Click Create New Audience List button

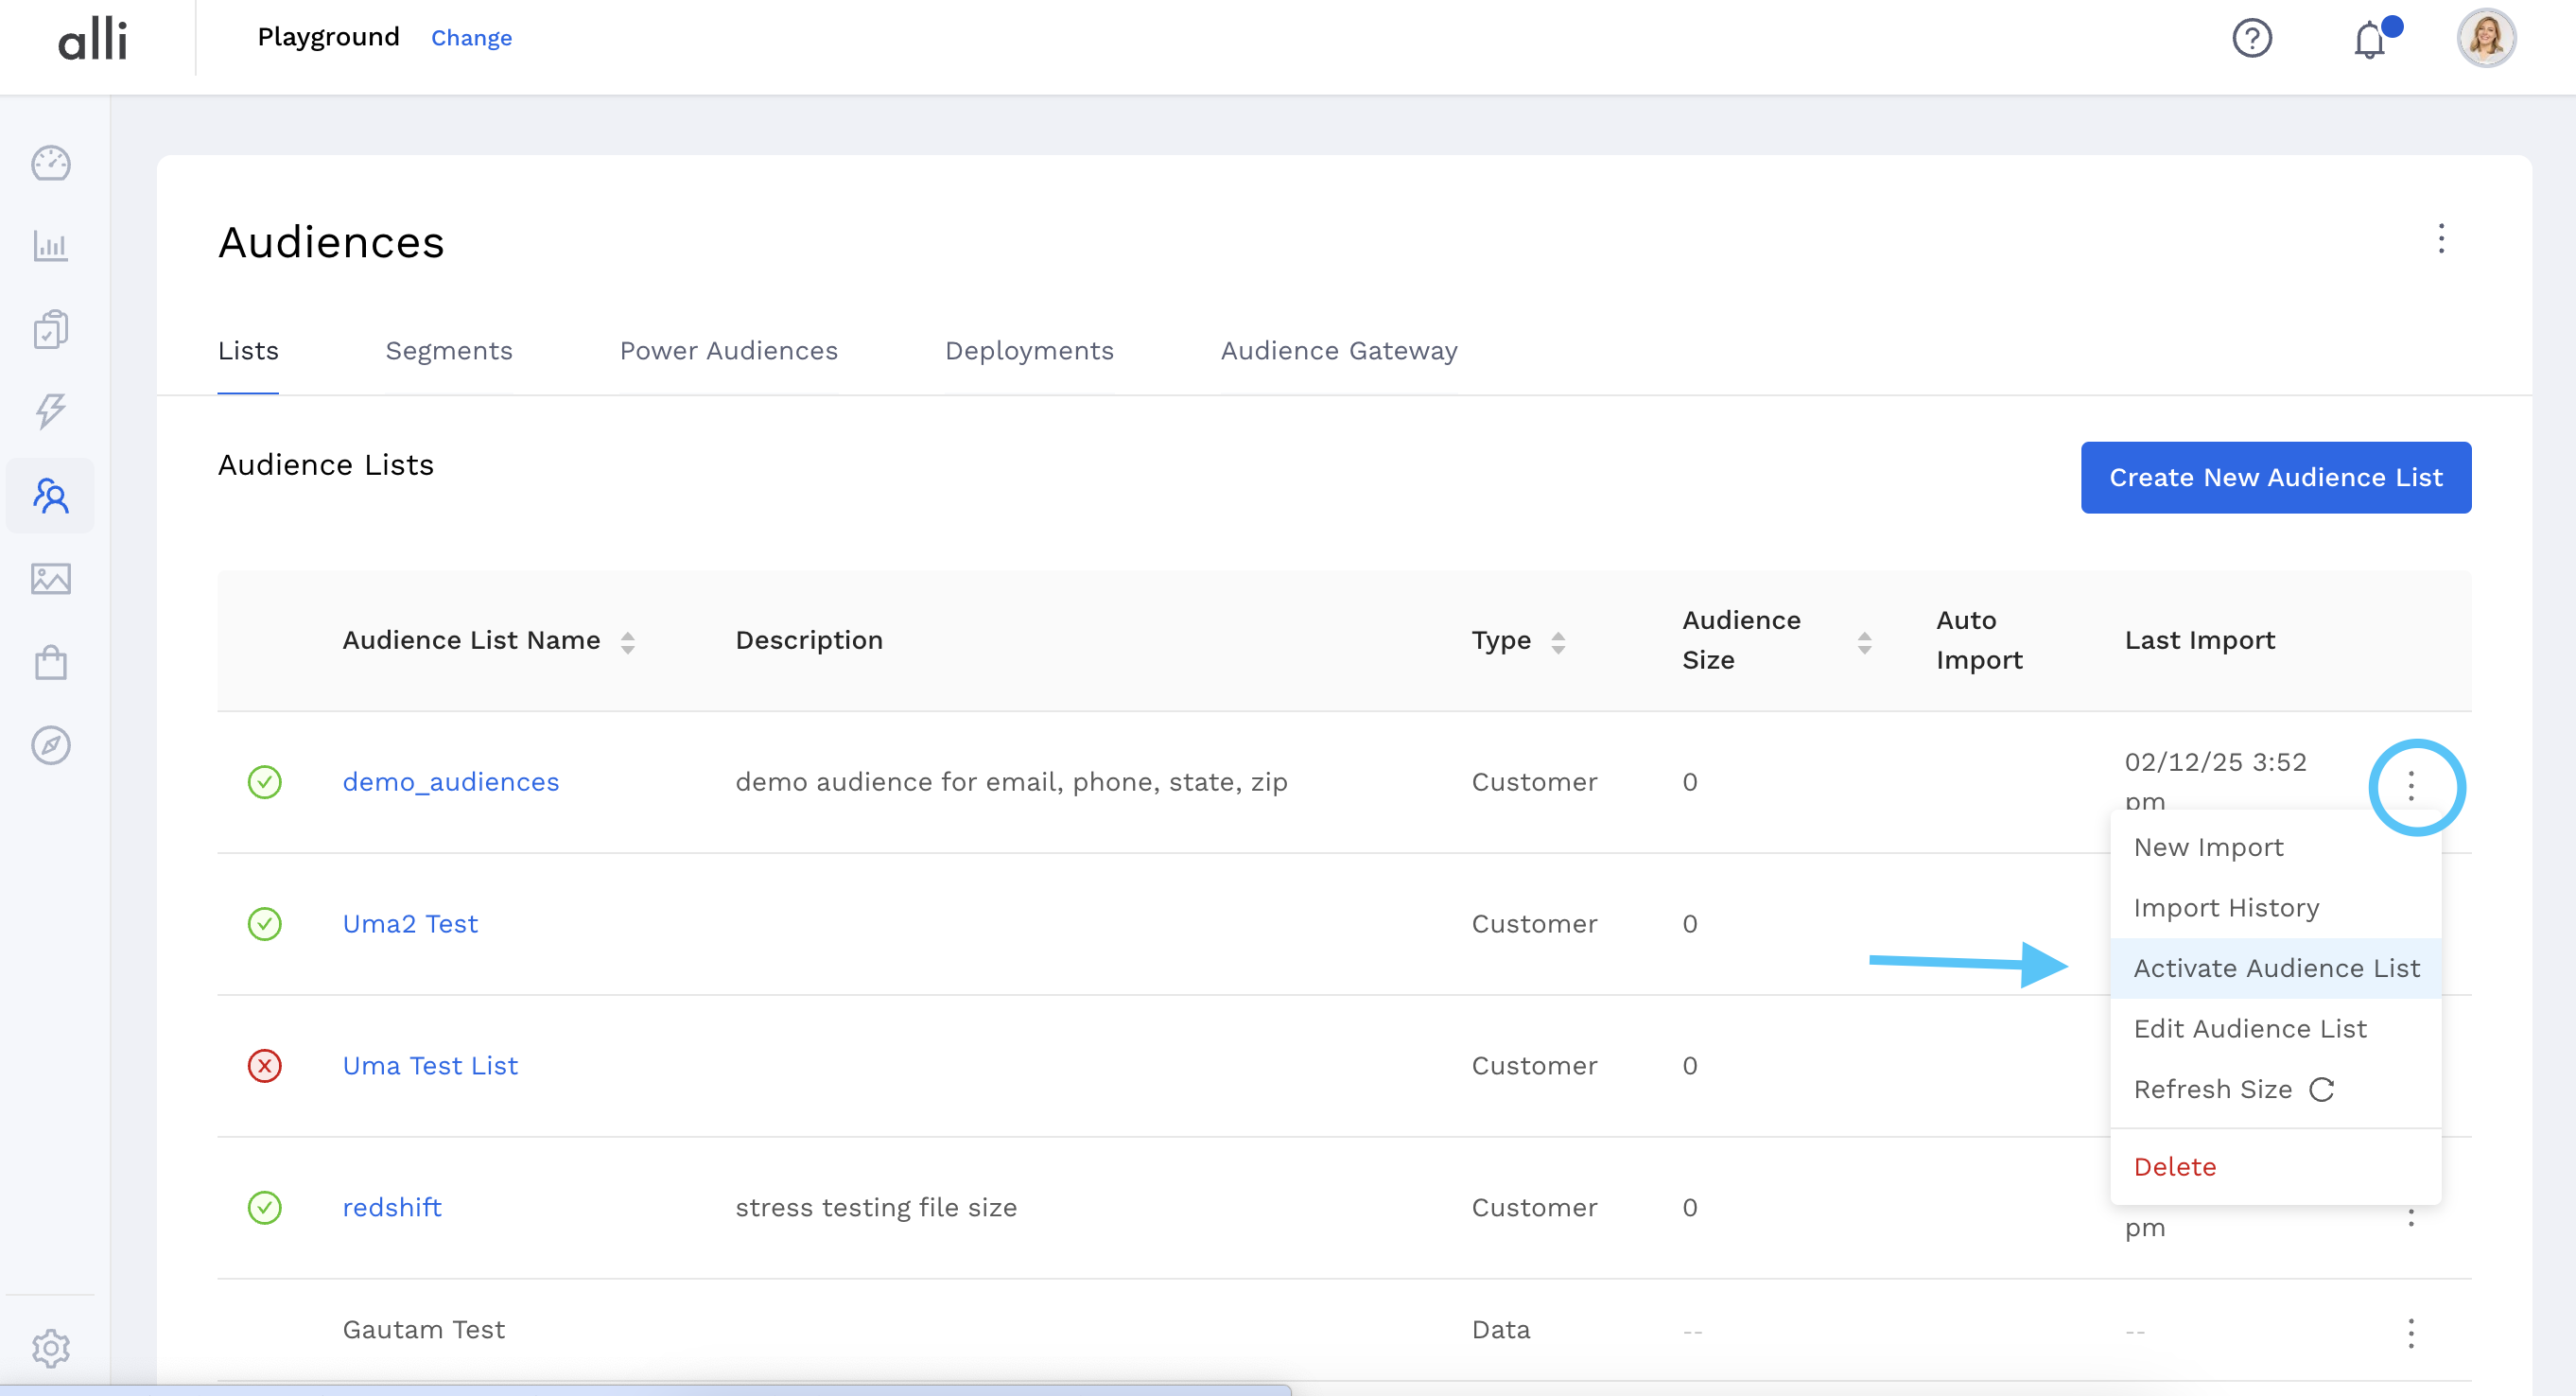2275,478
